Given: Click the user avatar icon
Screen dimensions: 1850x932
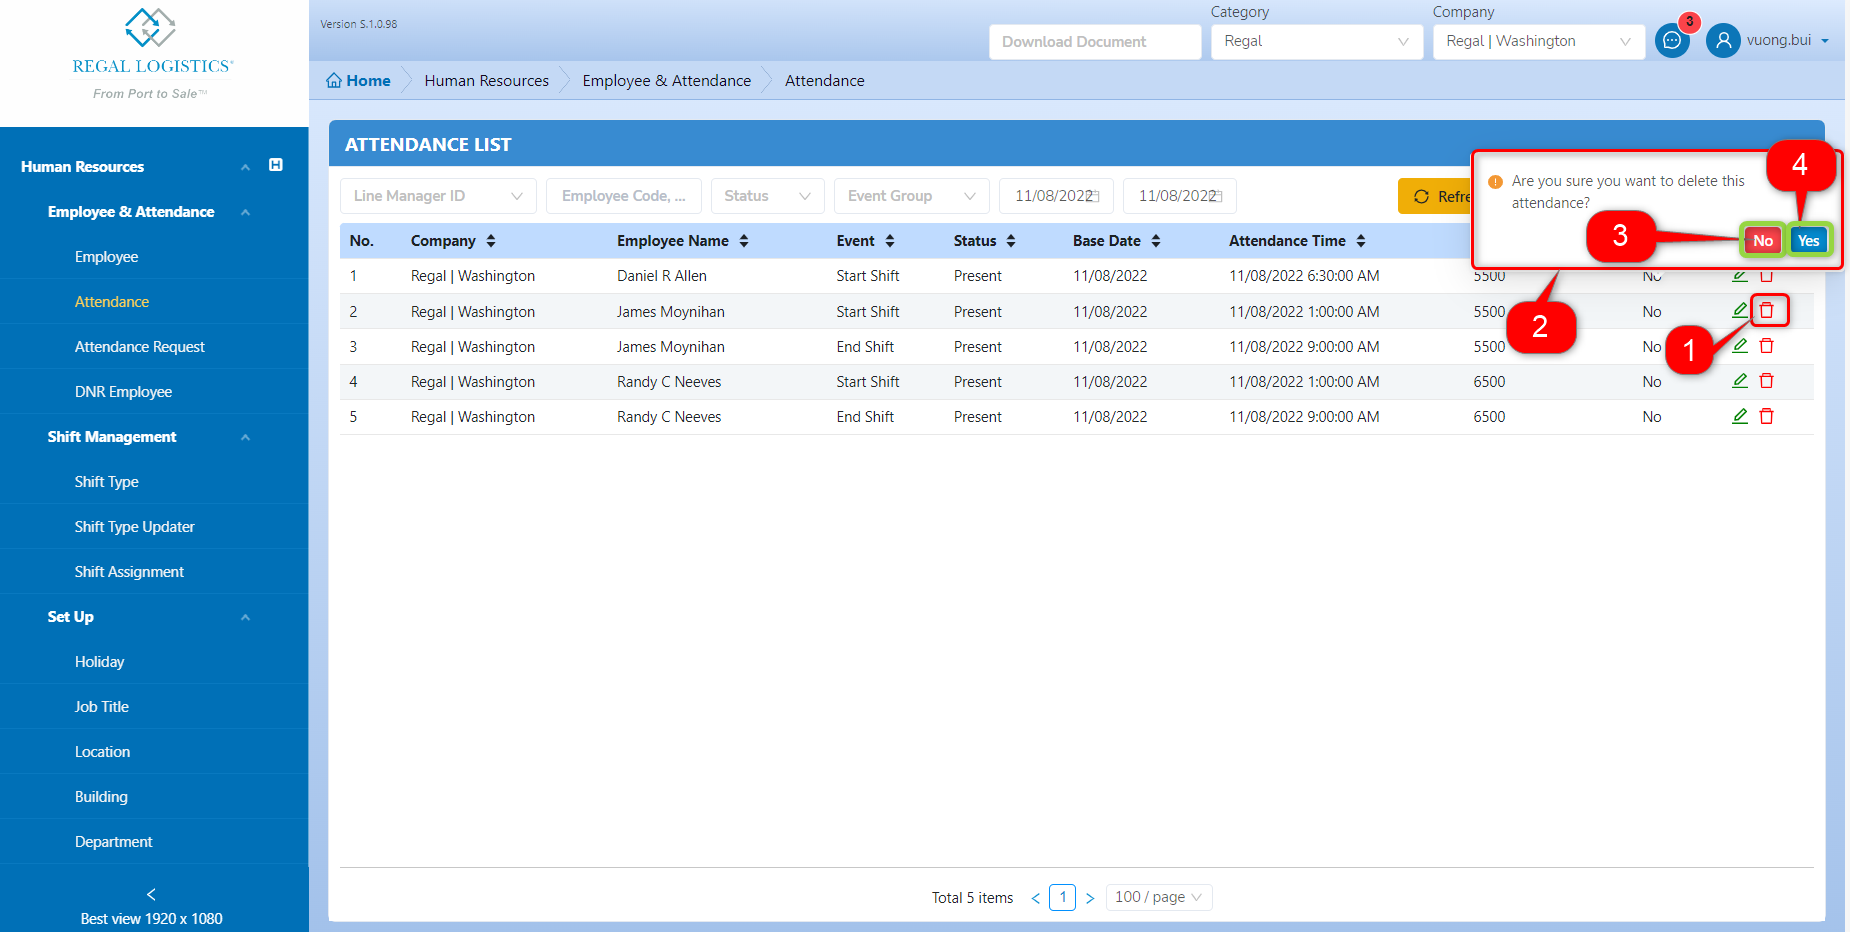Looking at the screenshot, I should pos(1723,41).
